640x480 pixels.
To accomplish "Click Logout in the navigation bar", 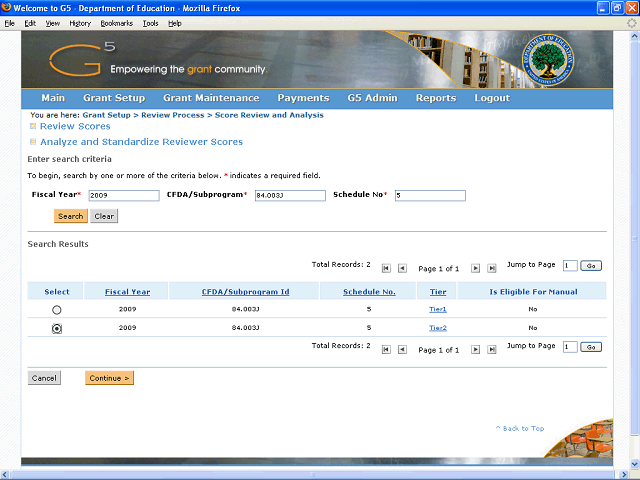I will coord(492,98).
